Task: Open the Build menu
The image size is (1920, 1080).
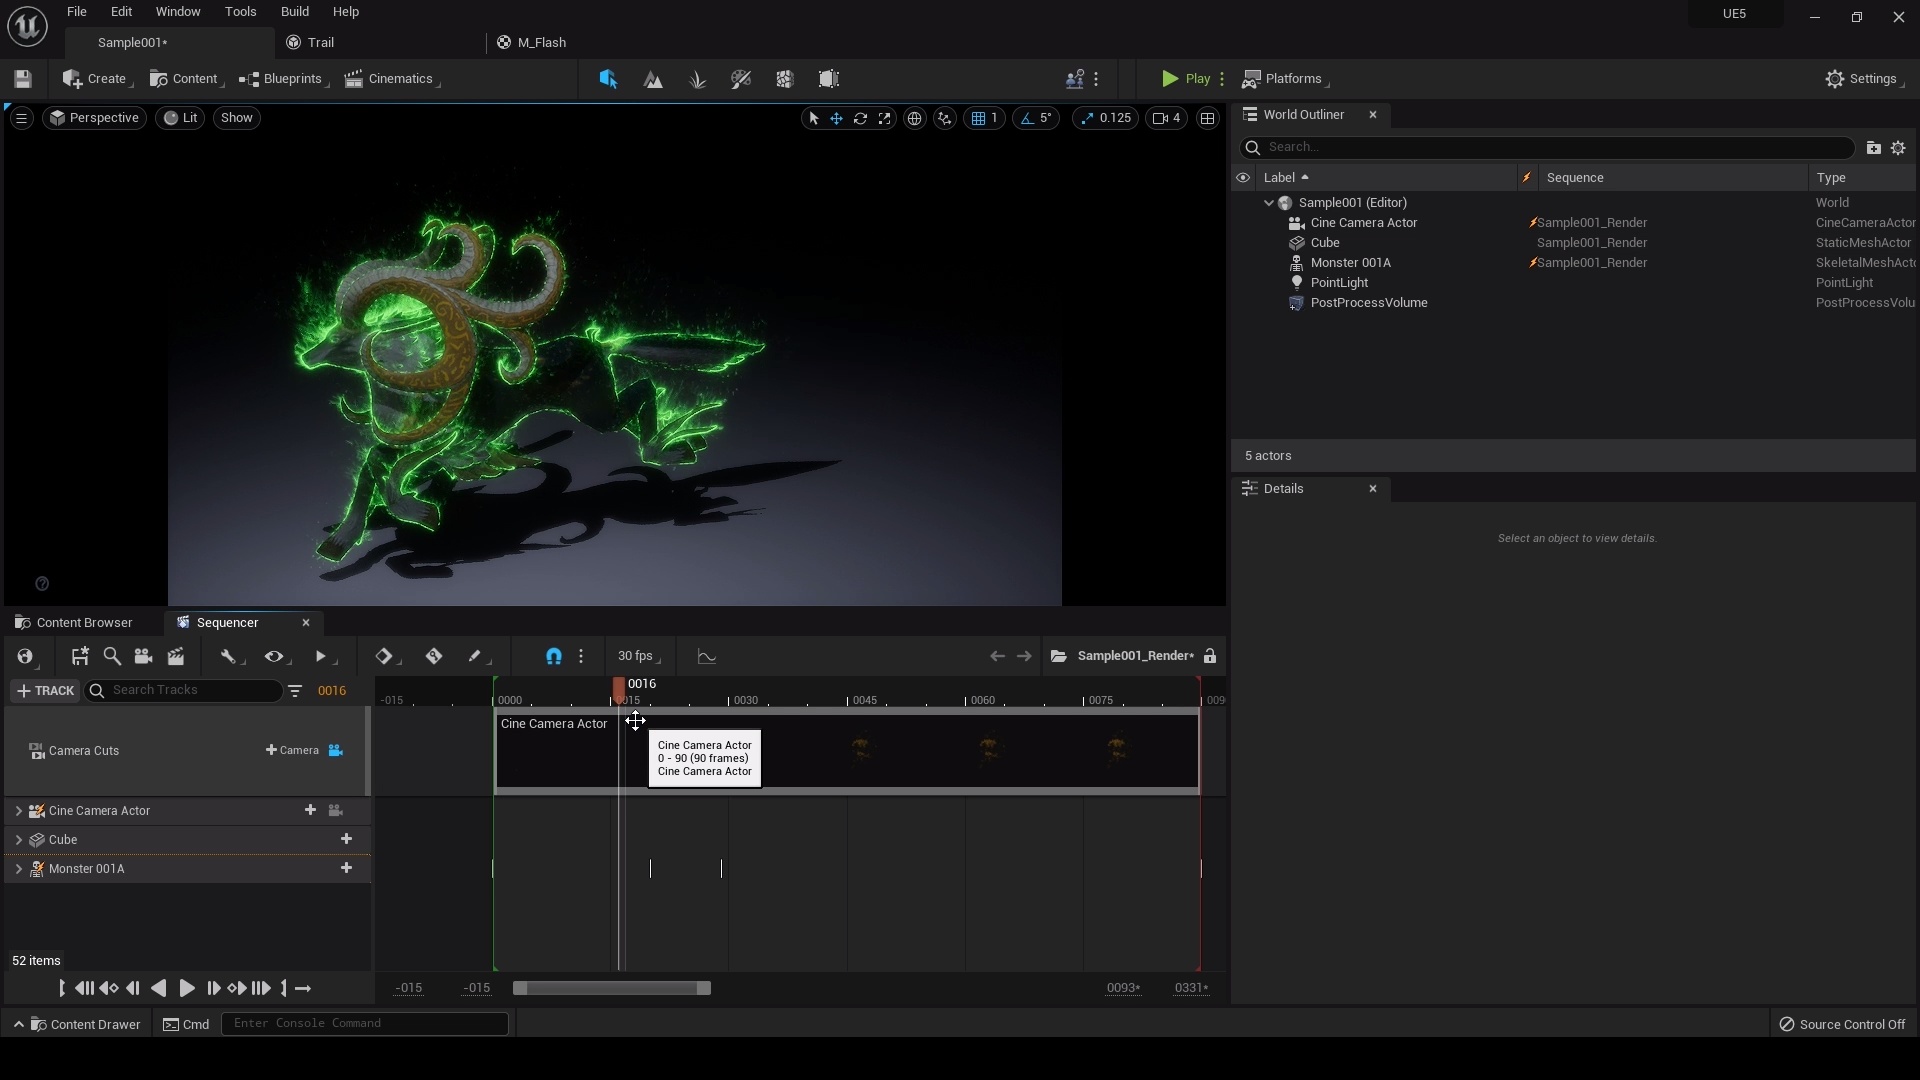Action: (294, 11)
